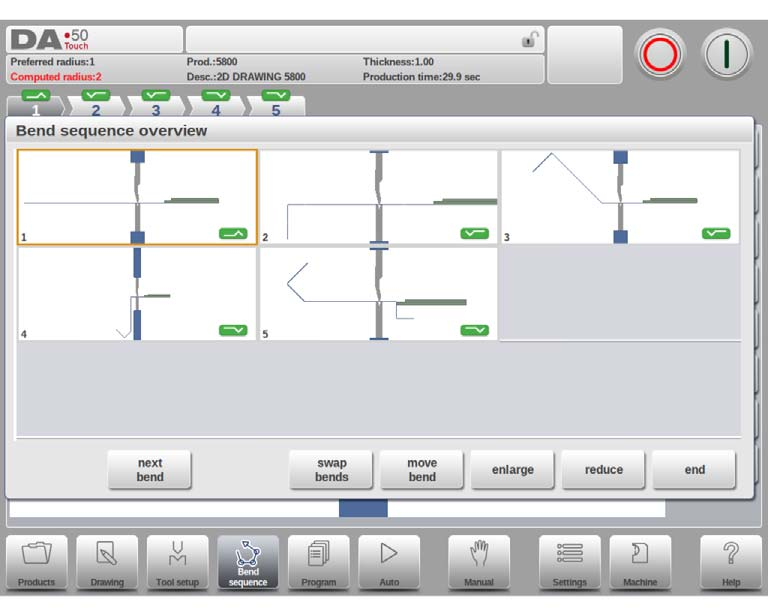
Task: Open the Drawing mode
Action: pyautogui.click(x=107, y=562)
